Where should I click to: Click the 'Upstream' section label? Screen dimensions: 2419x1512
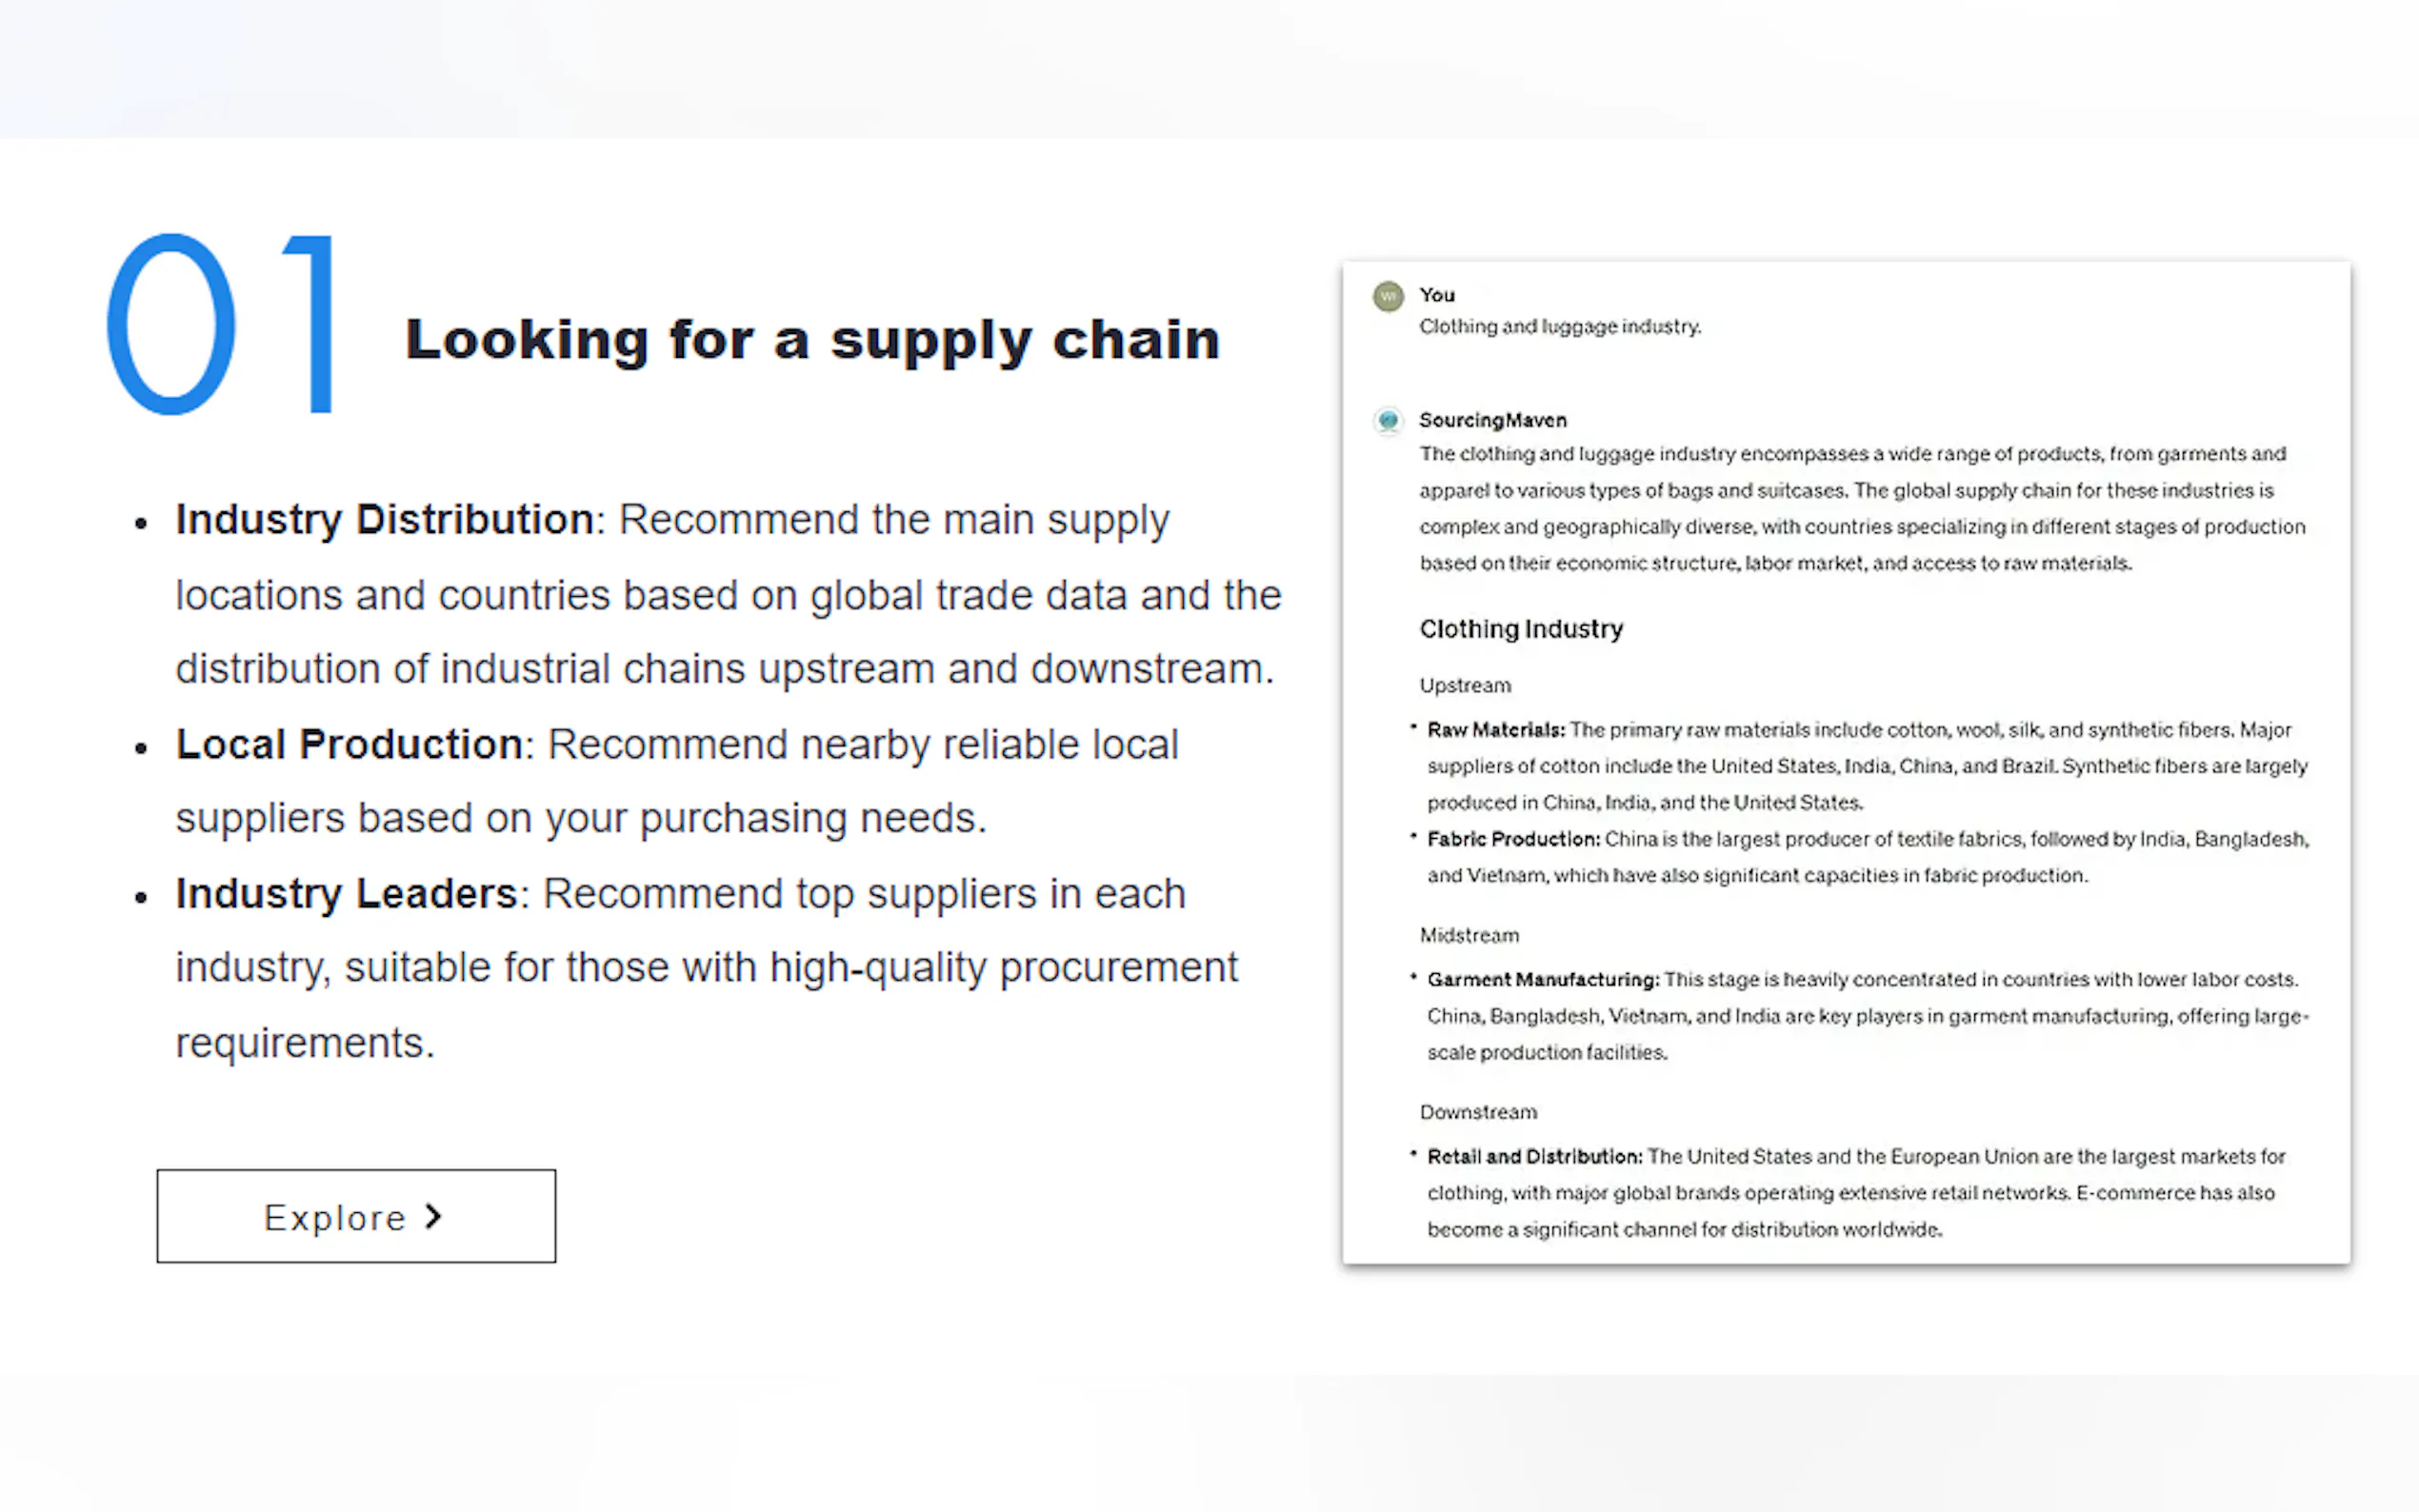pyautogui.click(x=1465, y=686)
